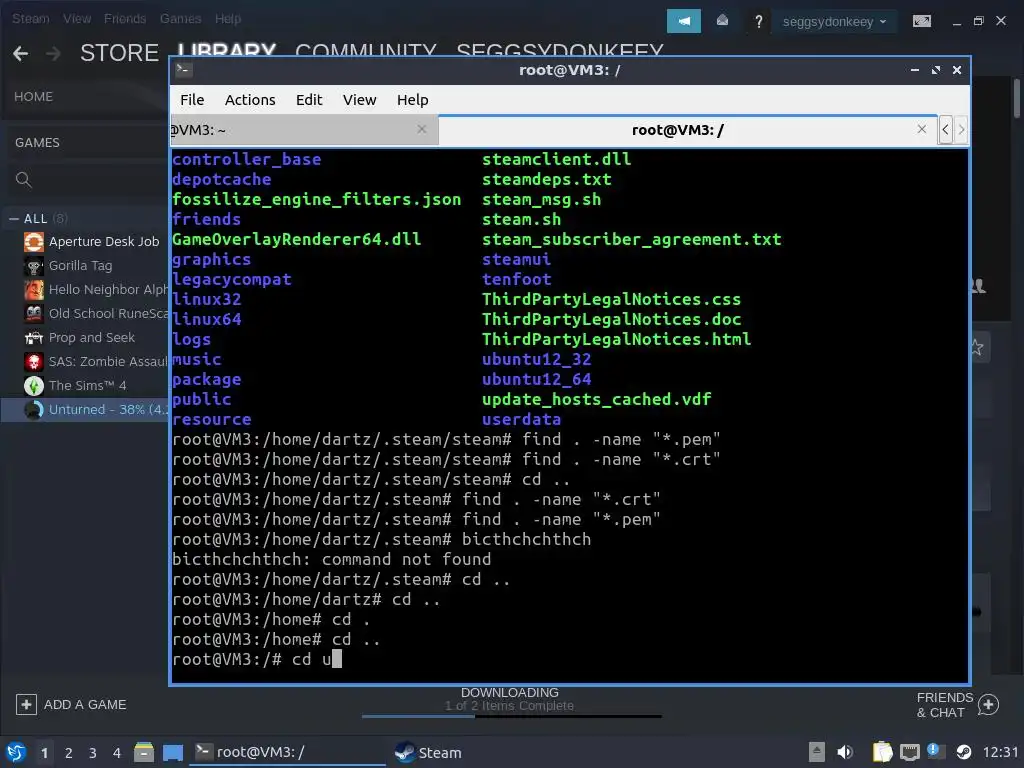Click the Friends & Chat plus icon
The height and width of the screenshot is (768, 1024).
click(x=988, y=705)
